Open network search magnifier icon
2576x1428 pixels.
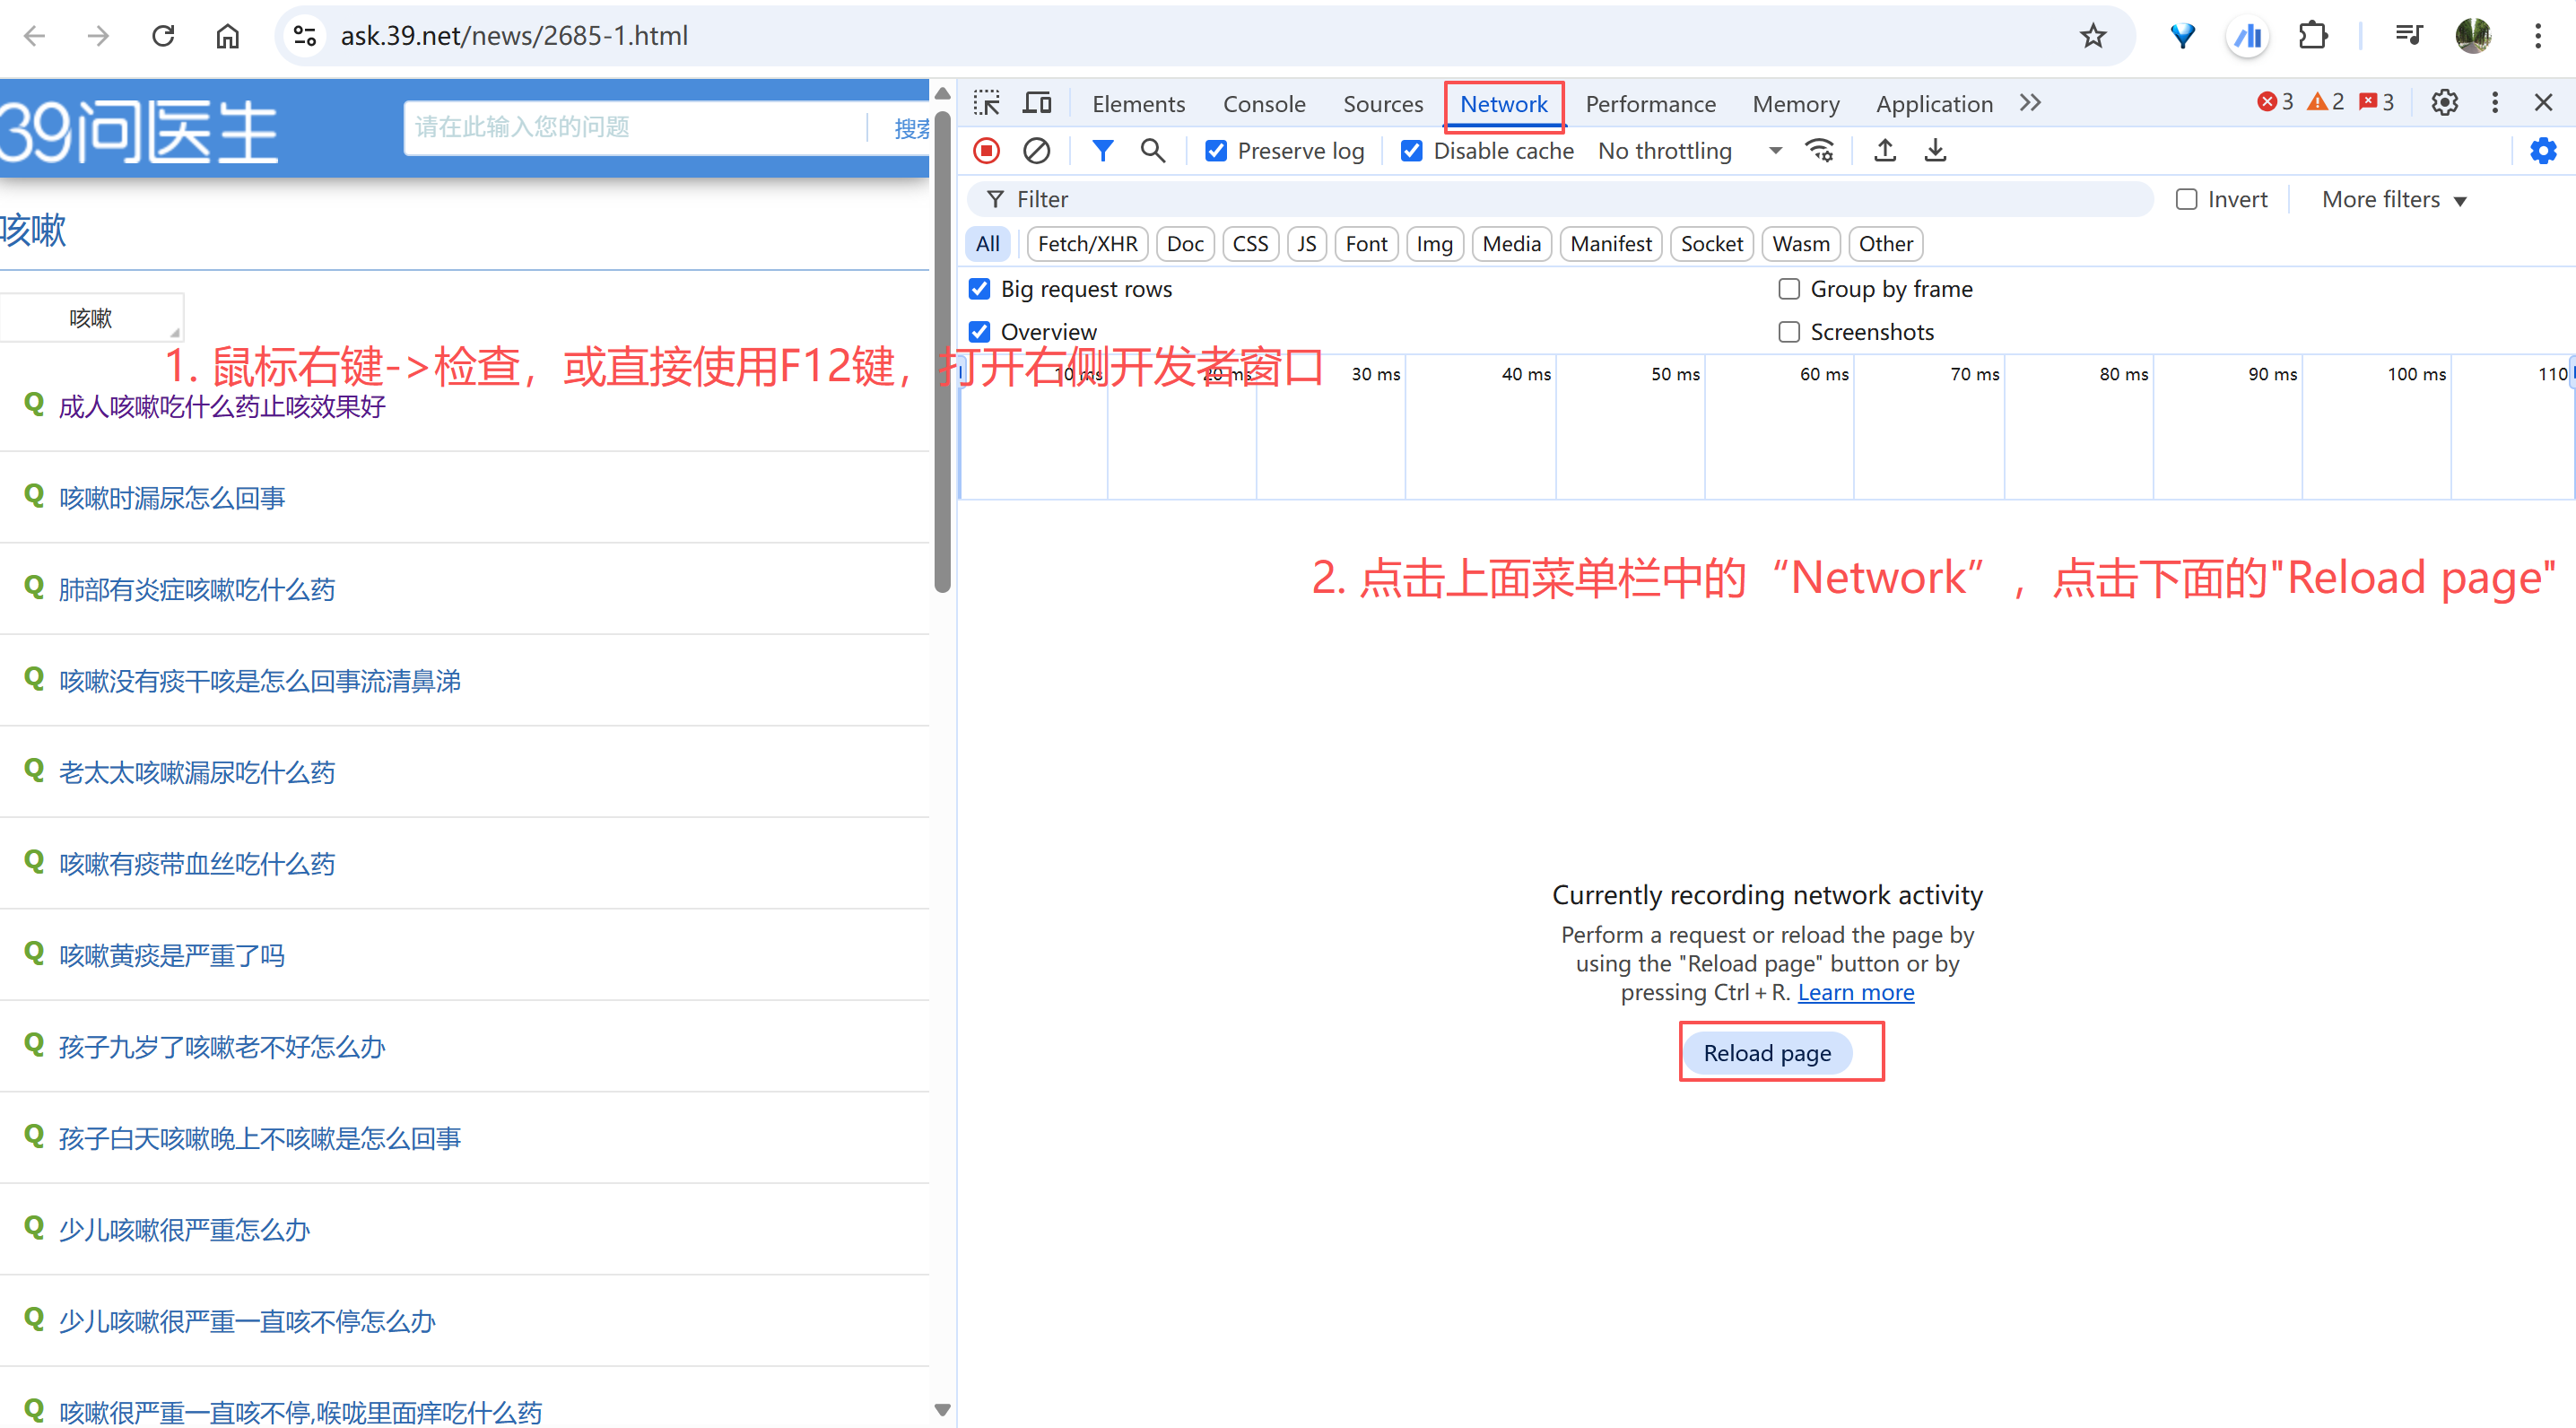1152,151
